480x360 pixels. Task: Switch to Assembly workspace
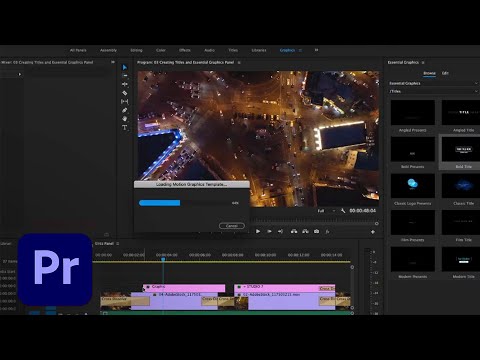[108, 50]
